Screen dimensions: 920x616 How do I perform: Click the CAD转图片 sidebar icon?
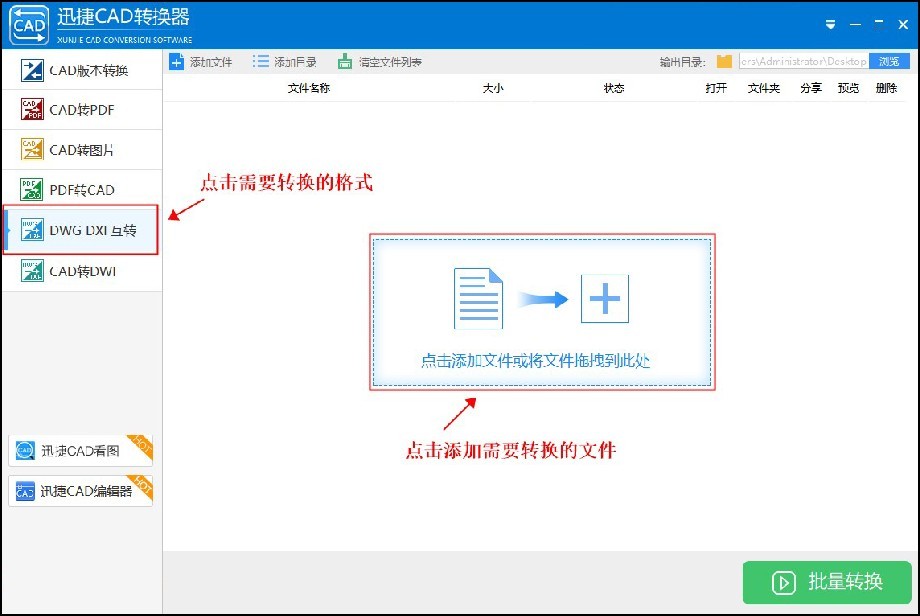(x=32, y=150)
